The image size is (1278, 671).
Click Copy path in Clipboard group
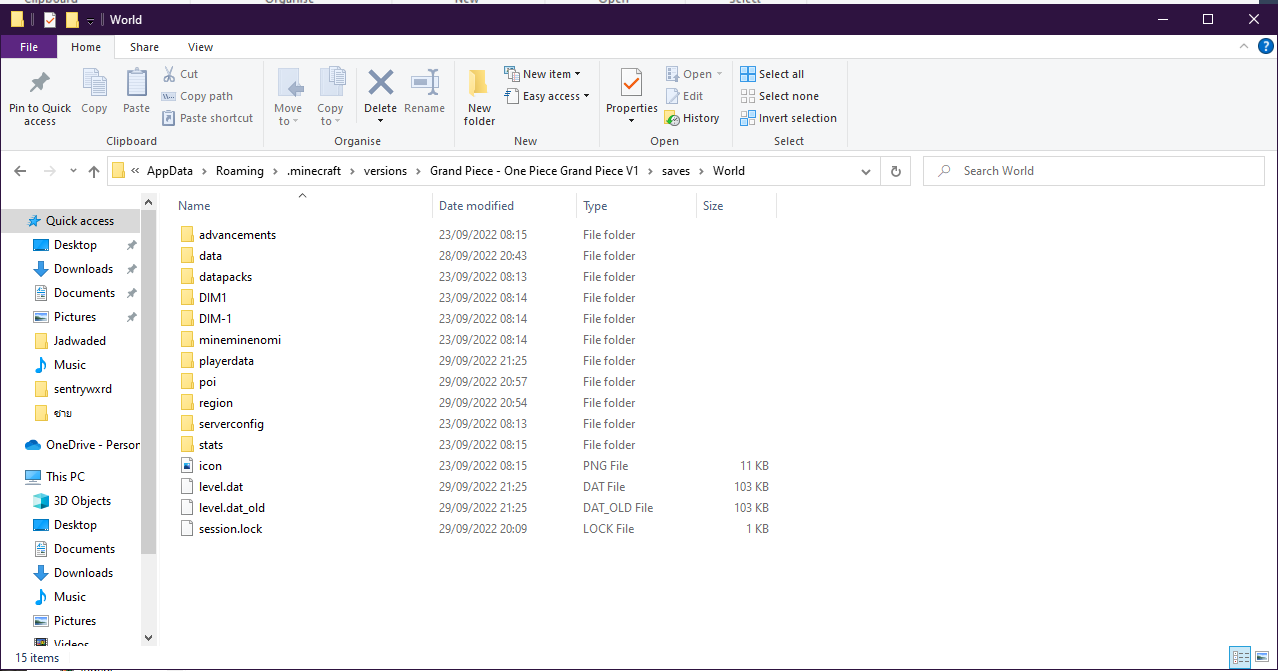(x=197, y=96)
